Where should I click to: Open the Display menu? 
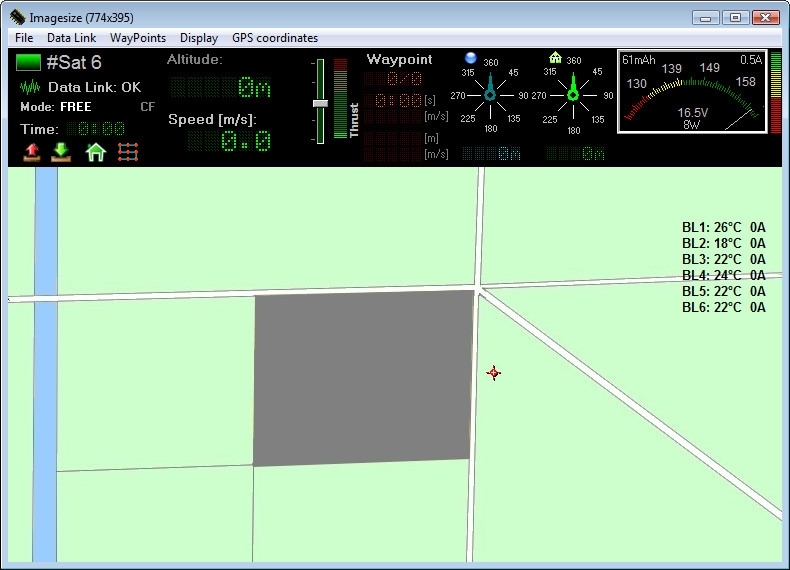[199, 38]
